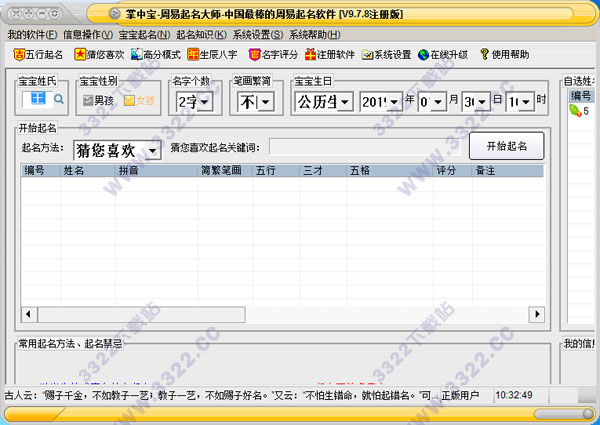Expand the 名字个数 dropdown
The image size is (600, 425).
pos(205,102)
